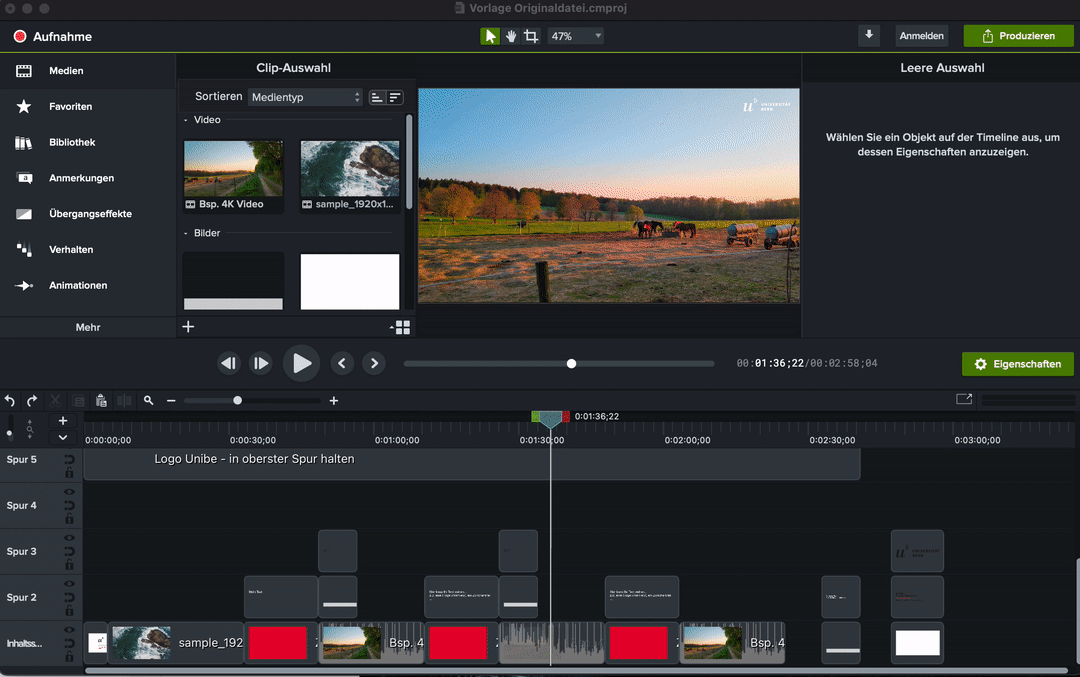1080x677 pixels.
Task: Open the canvas zoom 47% dropdown
Action: pos(576,36)
